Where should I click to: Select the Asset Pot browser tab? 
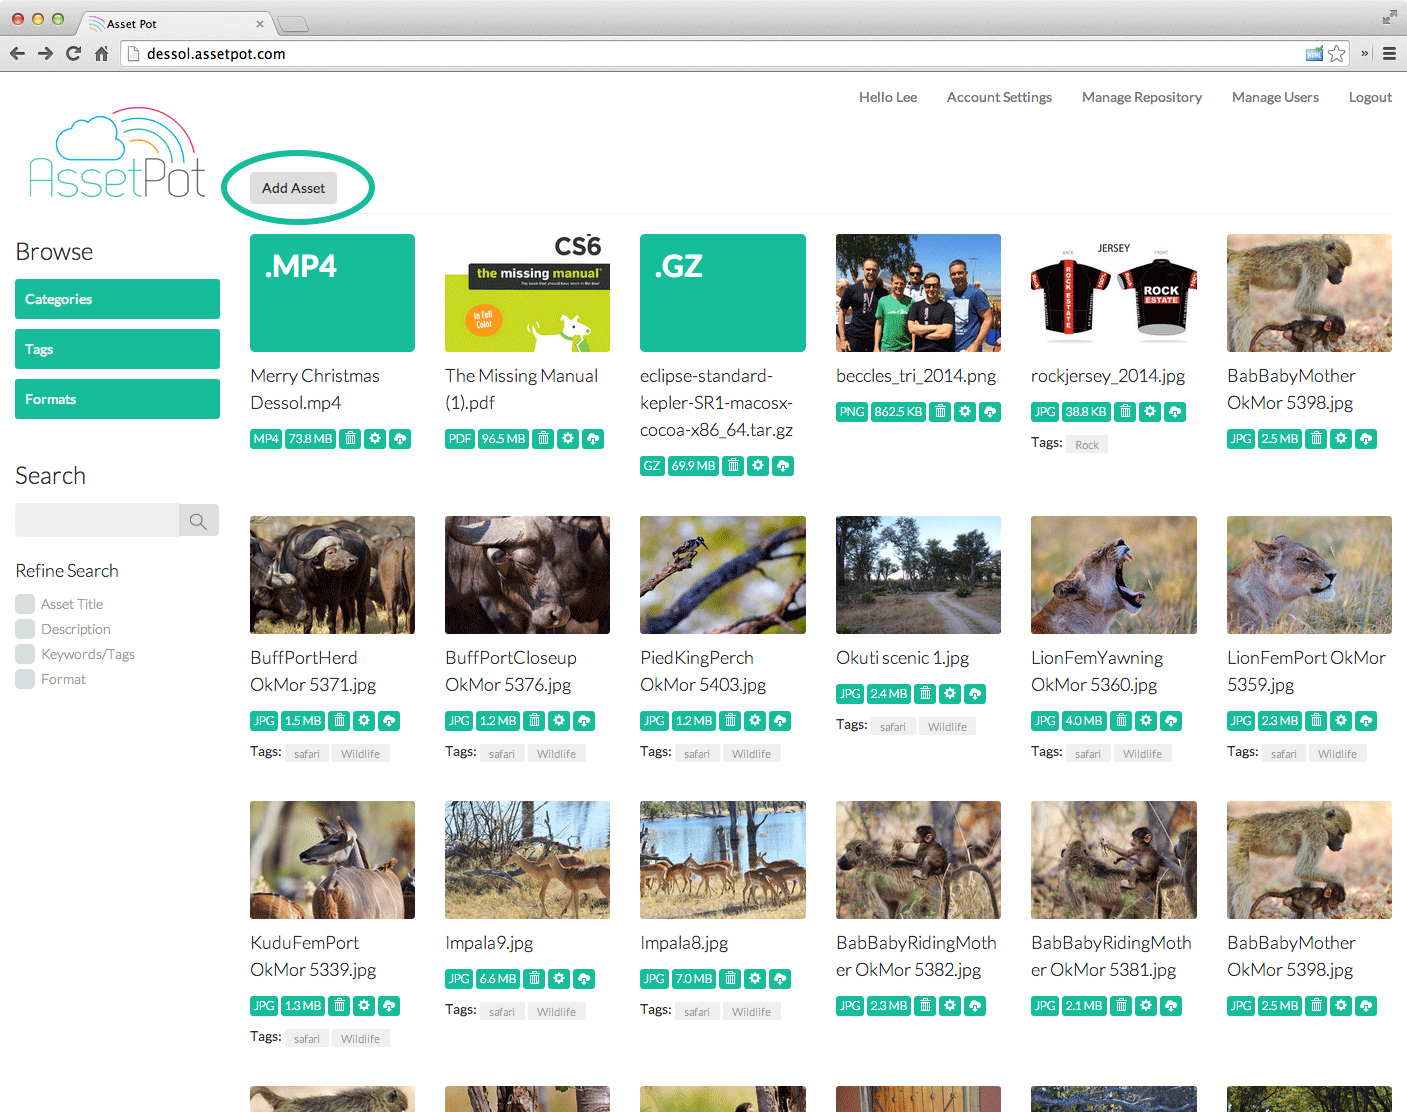[175, 23]
